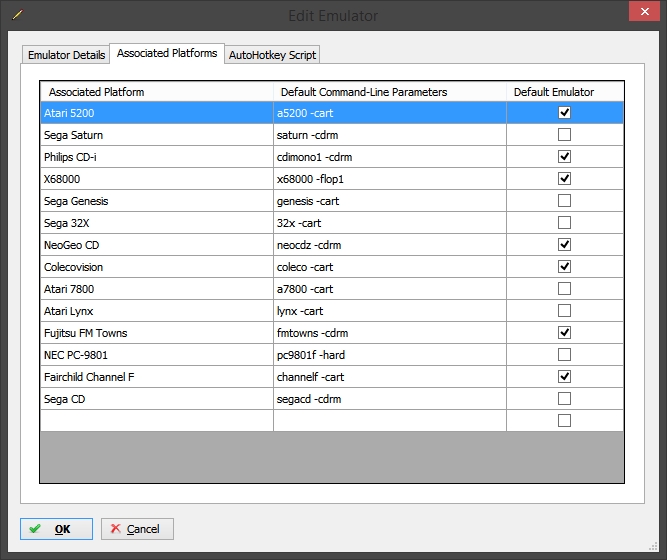667x560 pixels.
Task: Open the AutoHotkey Script tab
Action: 272,55
